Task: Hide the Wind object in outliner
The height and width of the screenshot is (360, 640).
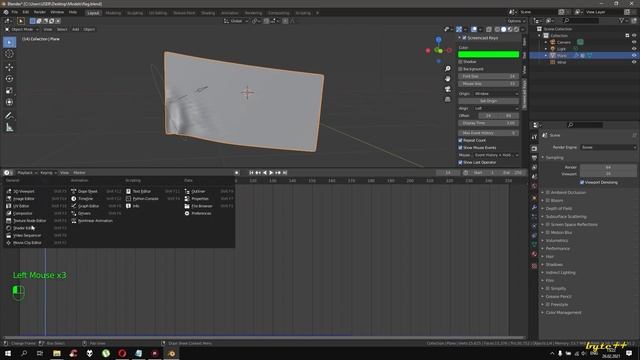Action: click(x=634, y=62)
